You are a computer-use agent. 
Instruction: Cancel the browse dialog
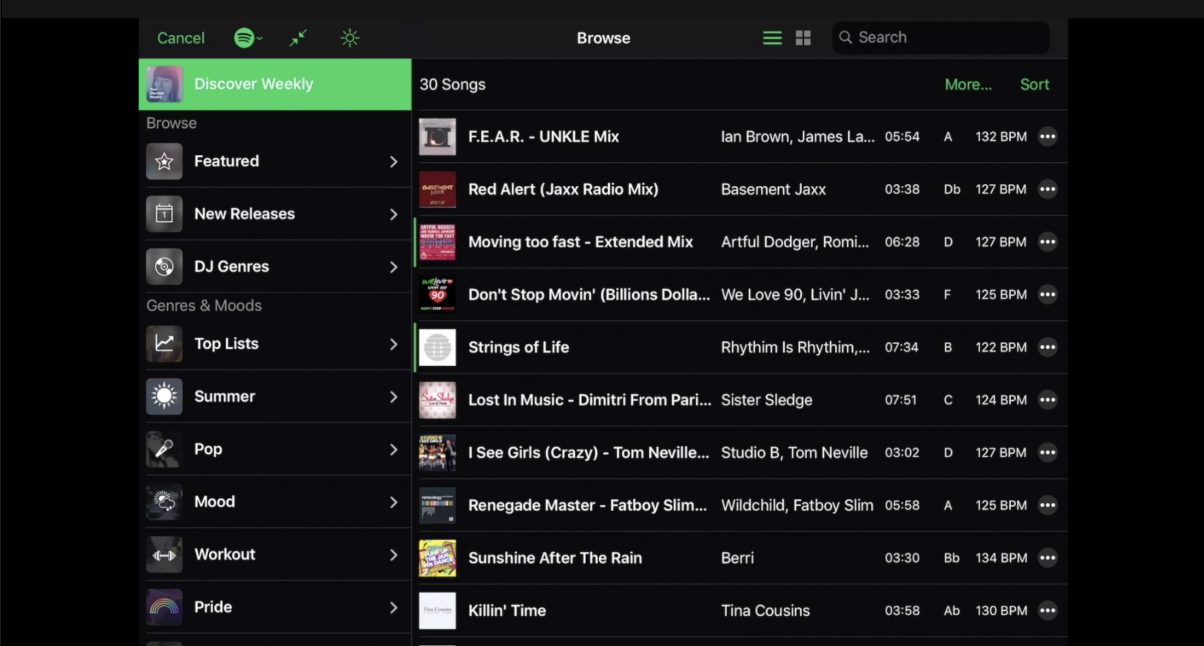[x=181, y=38]
